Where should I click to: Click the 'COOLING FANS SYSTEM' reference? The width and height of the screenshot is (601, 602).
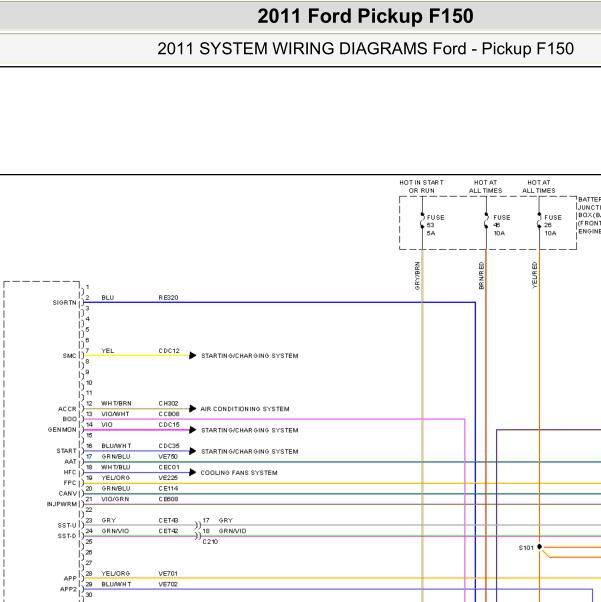click(x=239, y=473)
